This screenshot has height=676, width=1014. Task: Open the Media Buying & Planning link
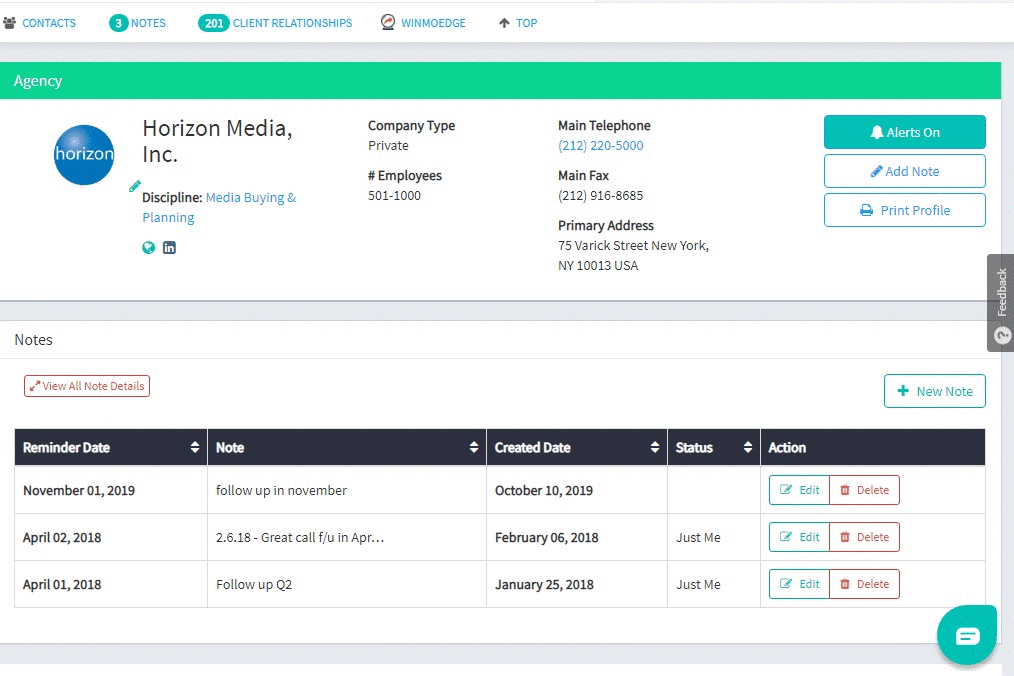coord(219,207)
